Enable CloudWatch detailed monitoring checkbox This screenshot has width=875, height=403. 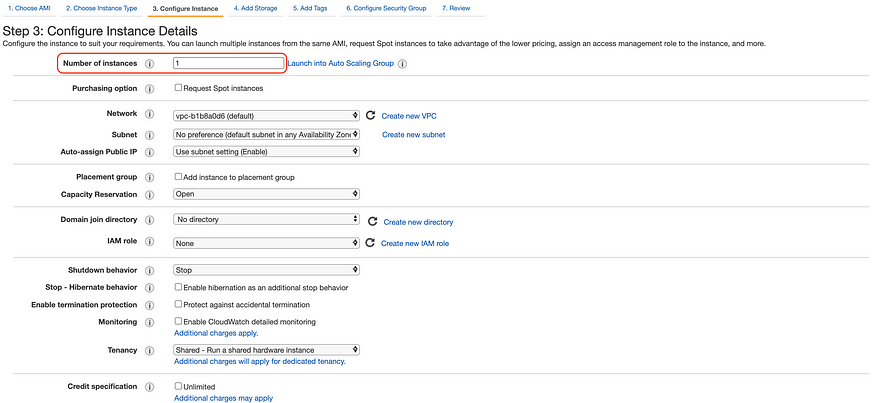click(x=178, y=321)
